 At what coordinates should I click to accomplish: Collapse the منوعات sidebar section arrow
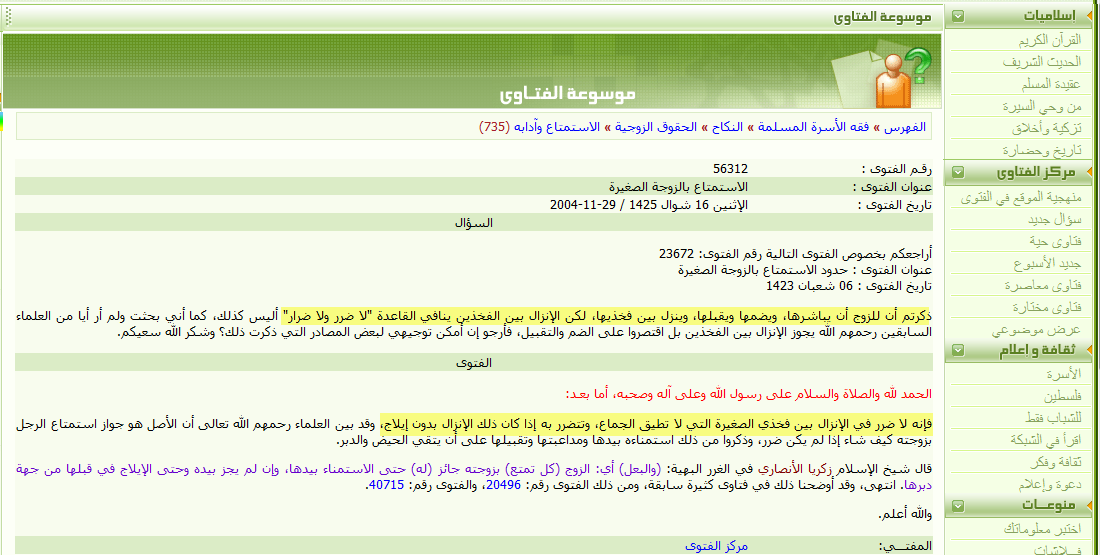click(958, 506)
